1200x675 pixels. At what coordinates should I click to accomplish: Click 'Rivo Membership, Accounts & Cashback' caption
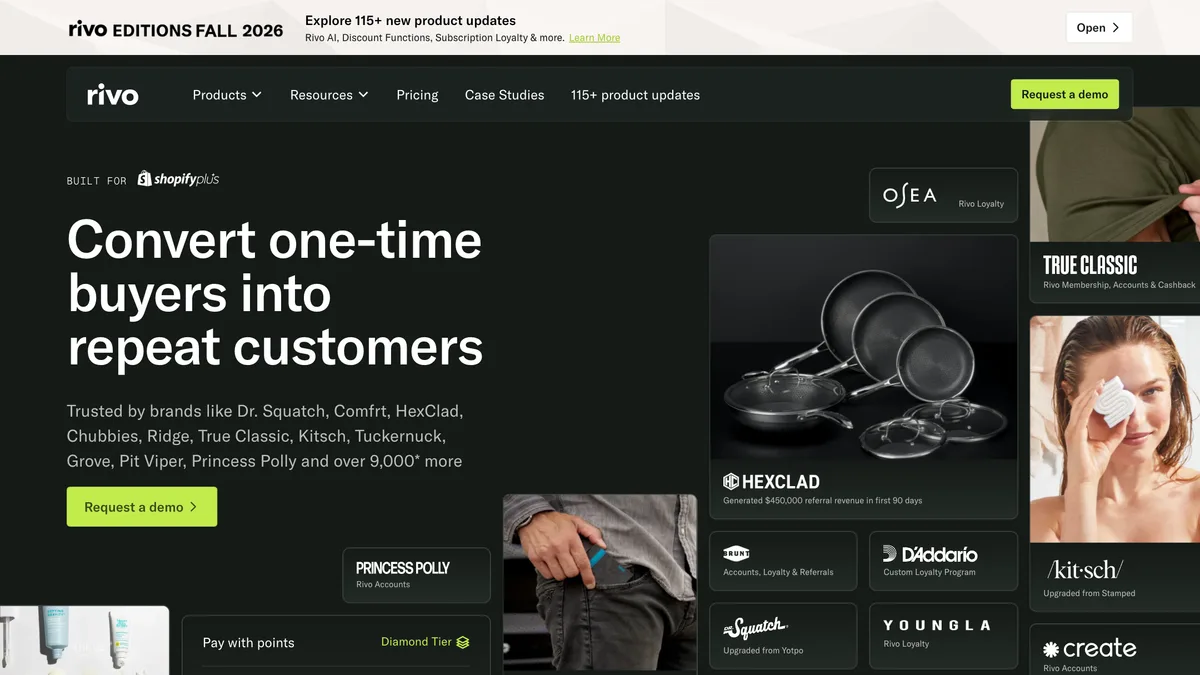pos(1119,285)
